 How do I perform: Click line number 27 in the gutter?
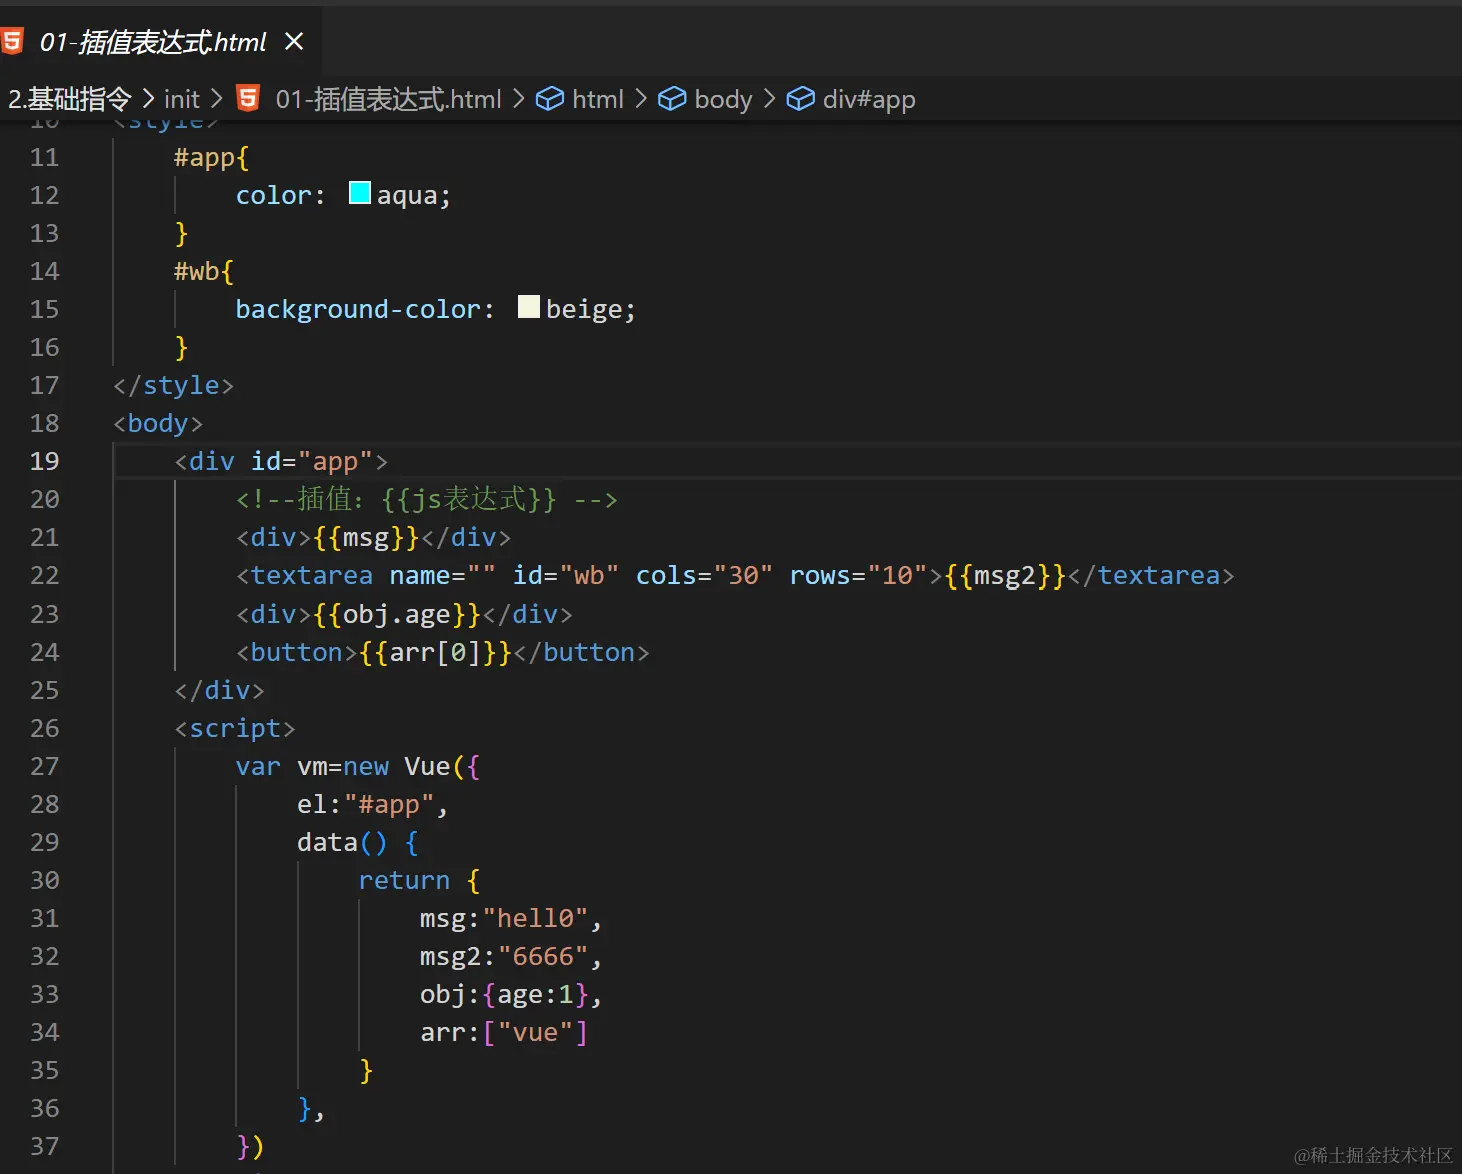point(44,766)
